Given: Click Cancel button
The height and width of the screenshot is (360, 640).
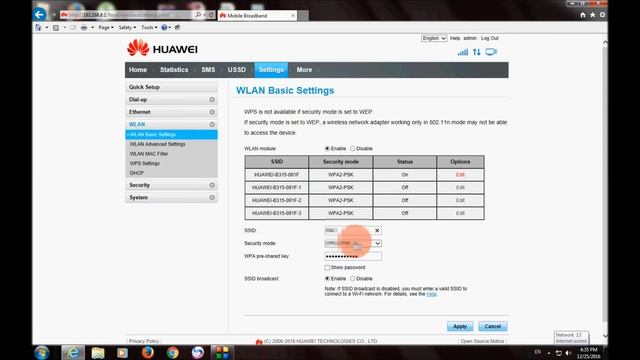Looking at the screenshot, I should 493,327.
